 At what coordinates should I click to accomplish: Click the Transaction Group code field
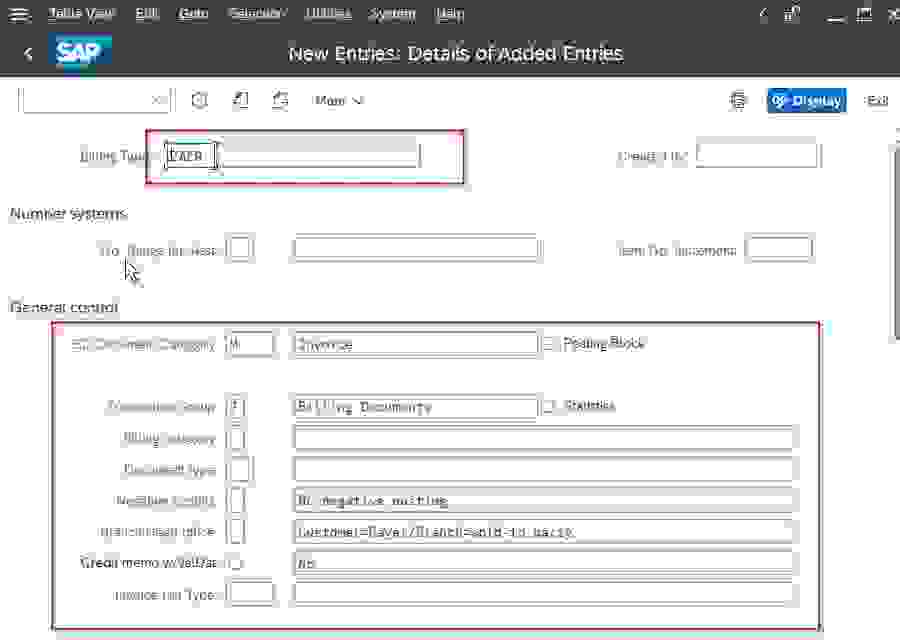click(235, 407)
